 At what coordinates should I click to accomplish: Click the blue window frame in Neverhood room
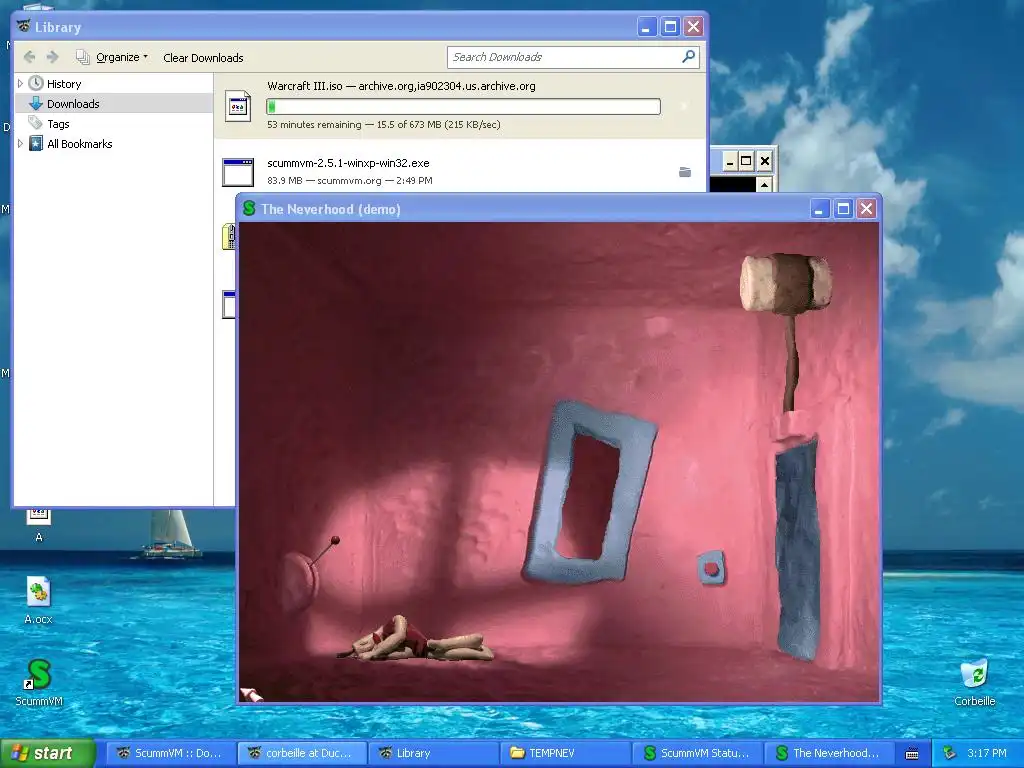tap(588, 493)
